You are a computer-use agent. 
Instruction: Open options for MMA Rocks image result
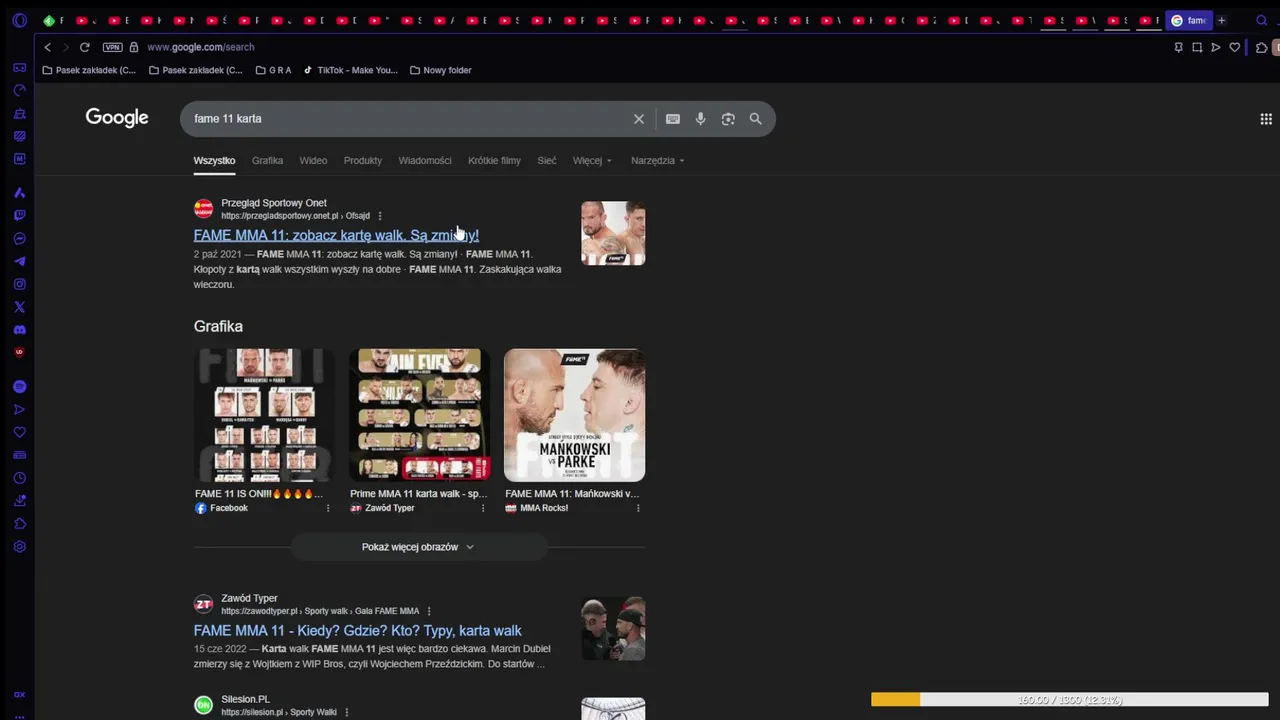click(x=638, y=508)
